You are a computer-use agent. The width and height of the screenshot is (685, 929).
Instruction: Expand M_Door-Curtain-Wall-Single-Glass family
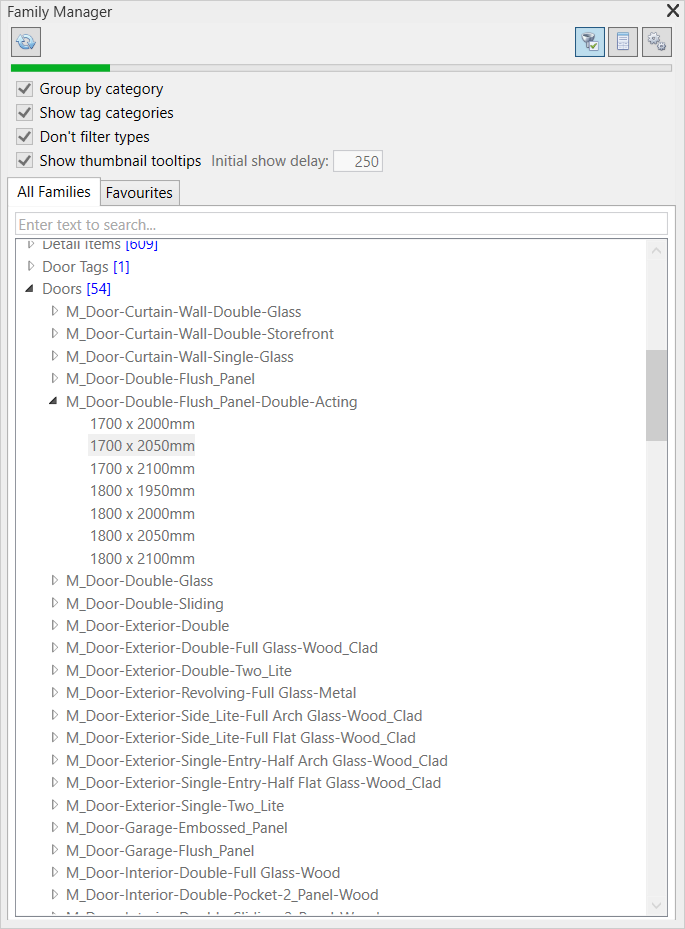(x=55, y=356)
